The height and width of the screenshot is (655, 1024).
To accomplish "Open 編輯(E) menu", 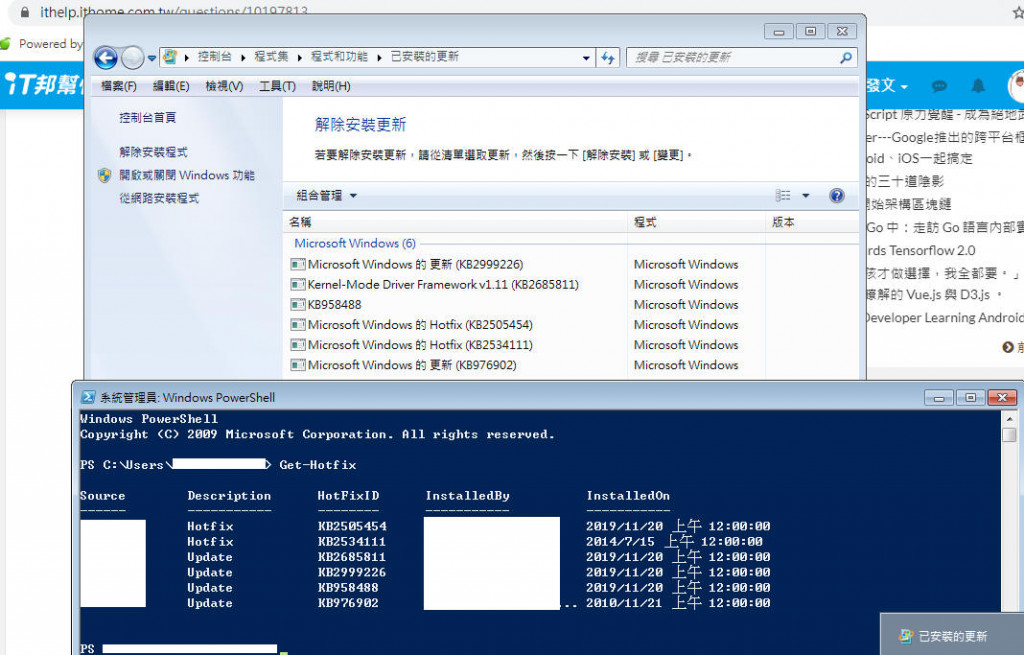I will 171,86.
